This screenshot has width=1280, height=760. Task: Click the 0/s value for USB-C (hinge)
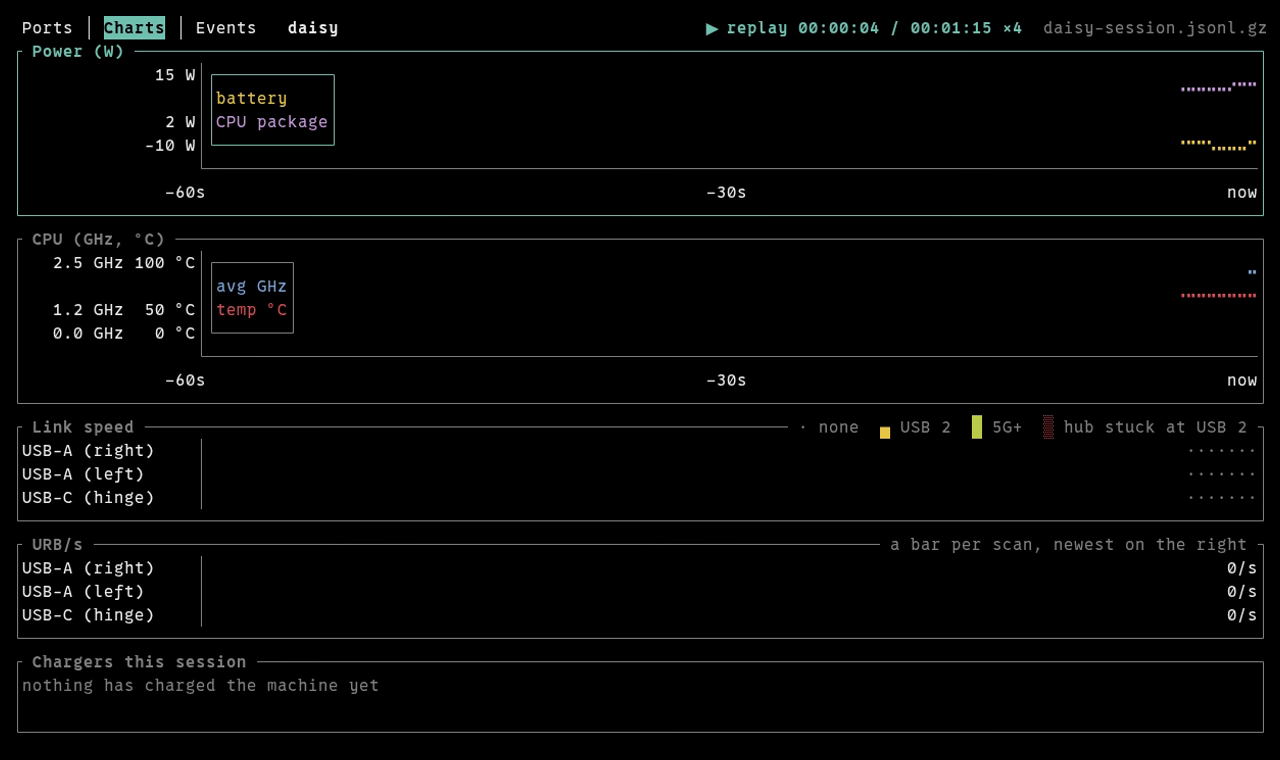click(x=1242, y=615)
